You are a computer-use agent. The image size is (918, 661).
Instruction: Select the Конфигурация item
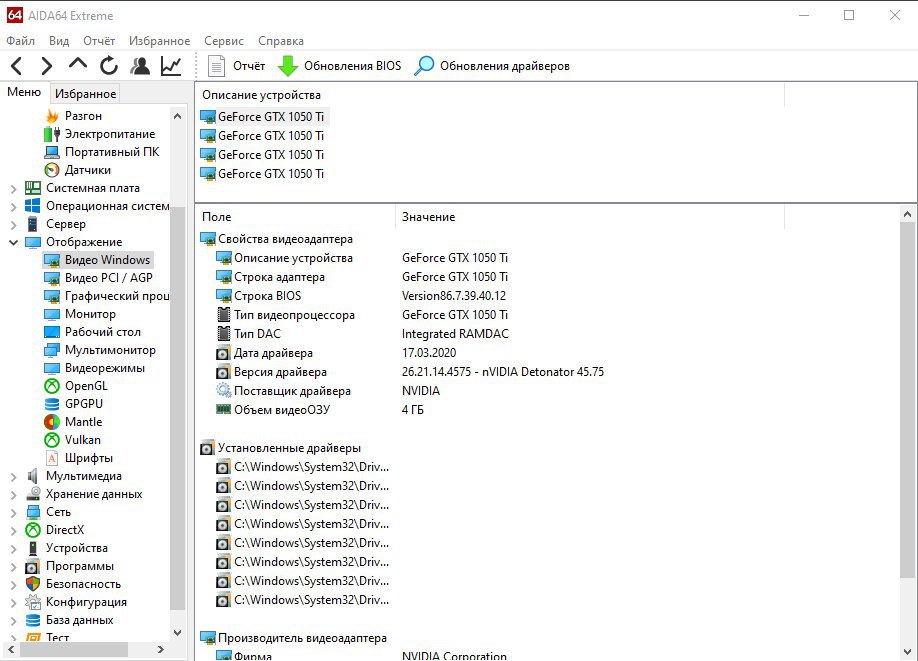point(76,602)
